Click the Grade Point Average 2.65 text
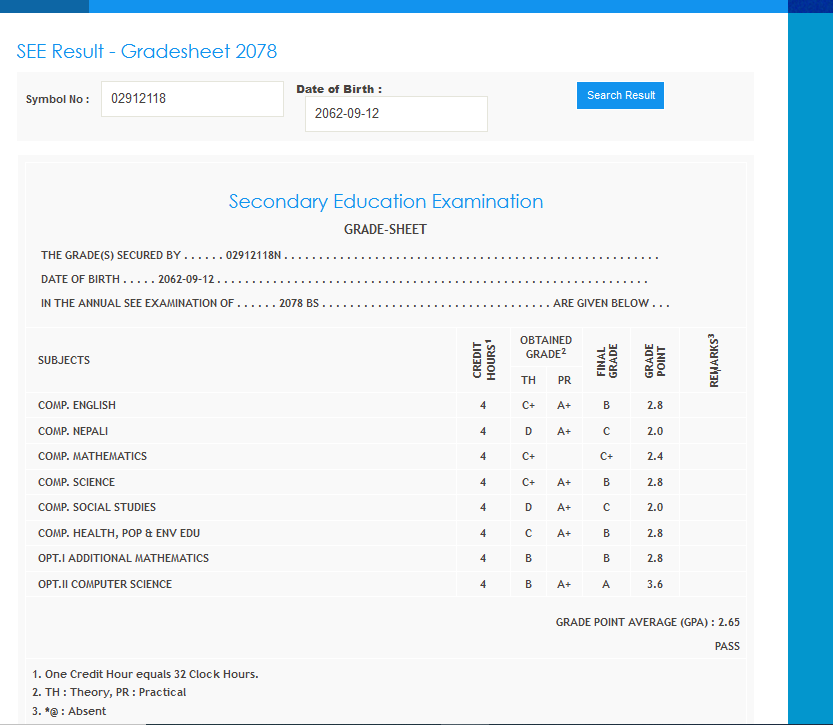833x725 pixels. click(647, 622)
